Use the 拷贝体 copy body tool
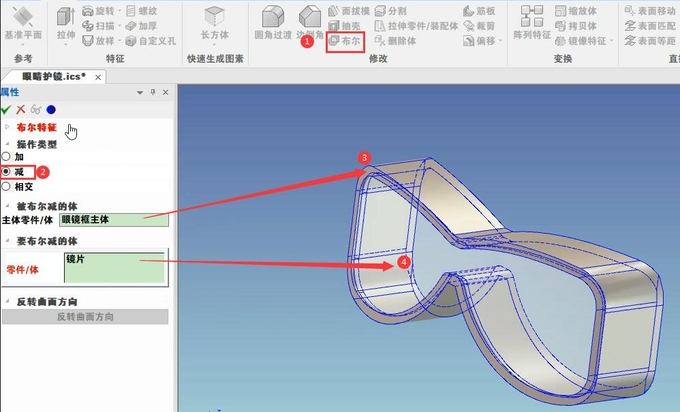Image resolution: width=680 pixels, height=412 pixels. (x=576, y=26)
